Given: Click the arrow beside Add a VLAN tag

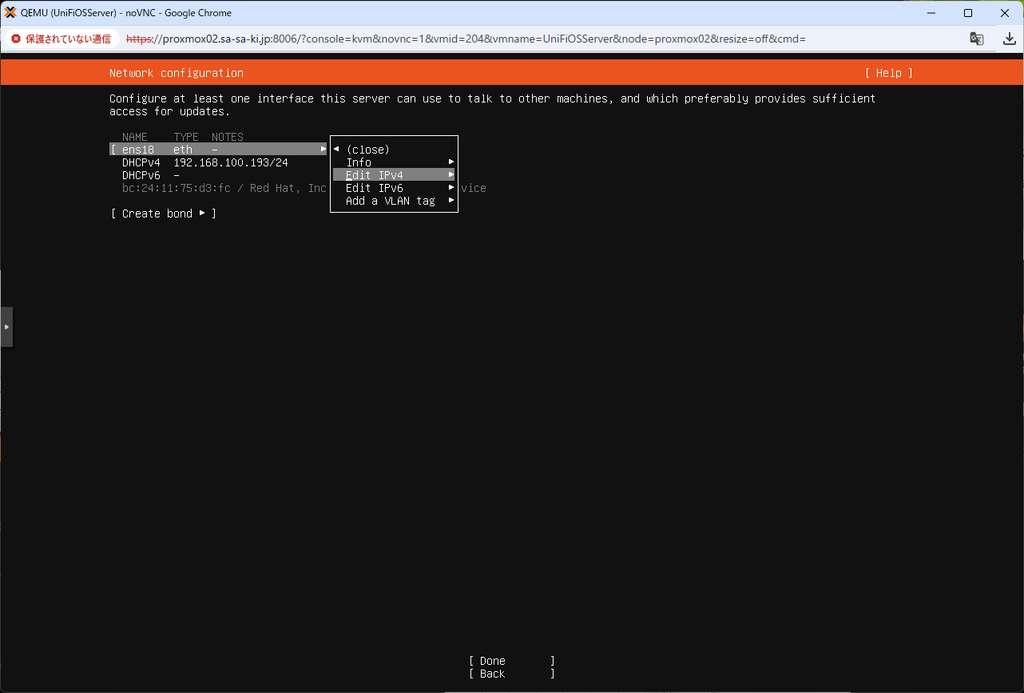Looking at the screenshot, I should pos(451,200).
